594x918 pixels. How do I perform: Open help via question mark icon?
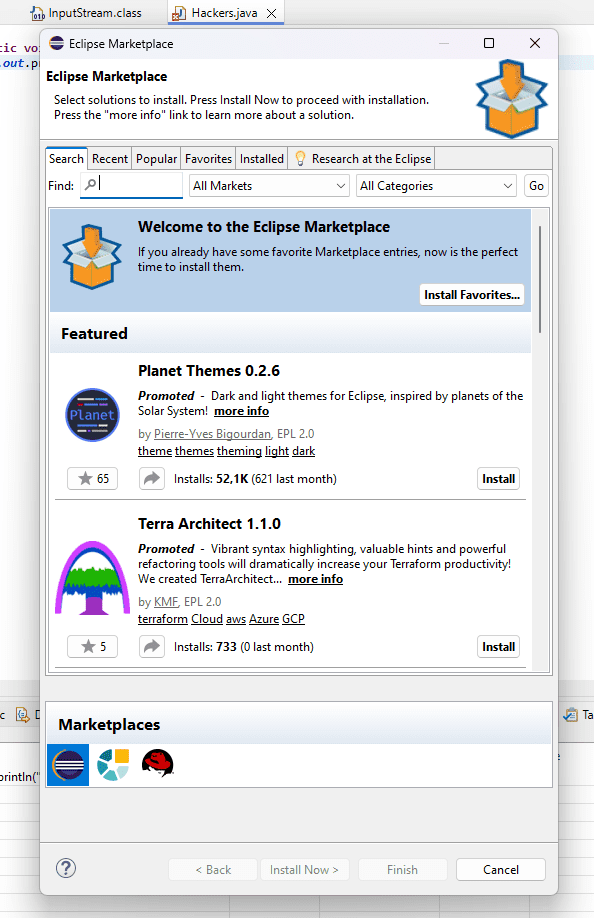tap(66, 868)
